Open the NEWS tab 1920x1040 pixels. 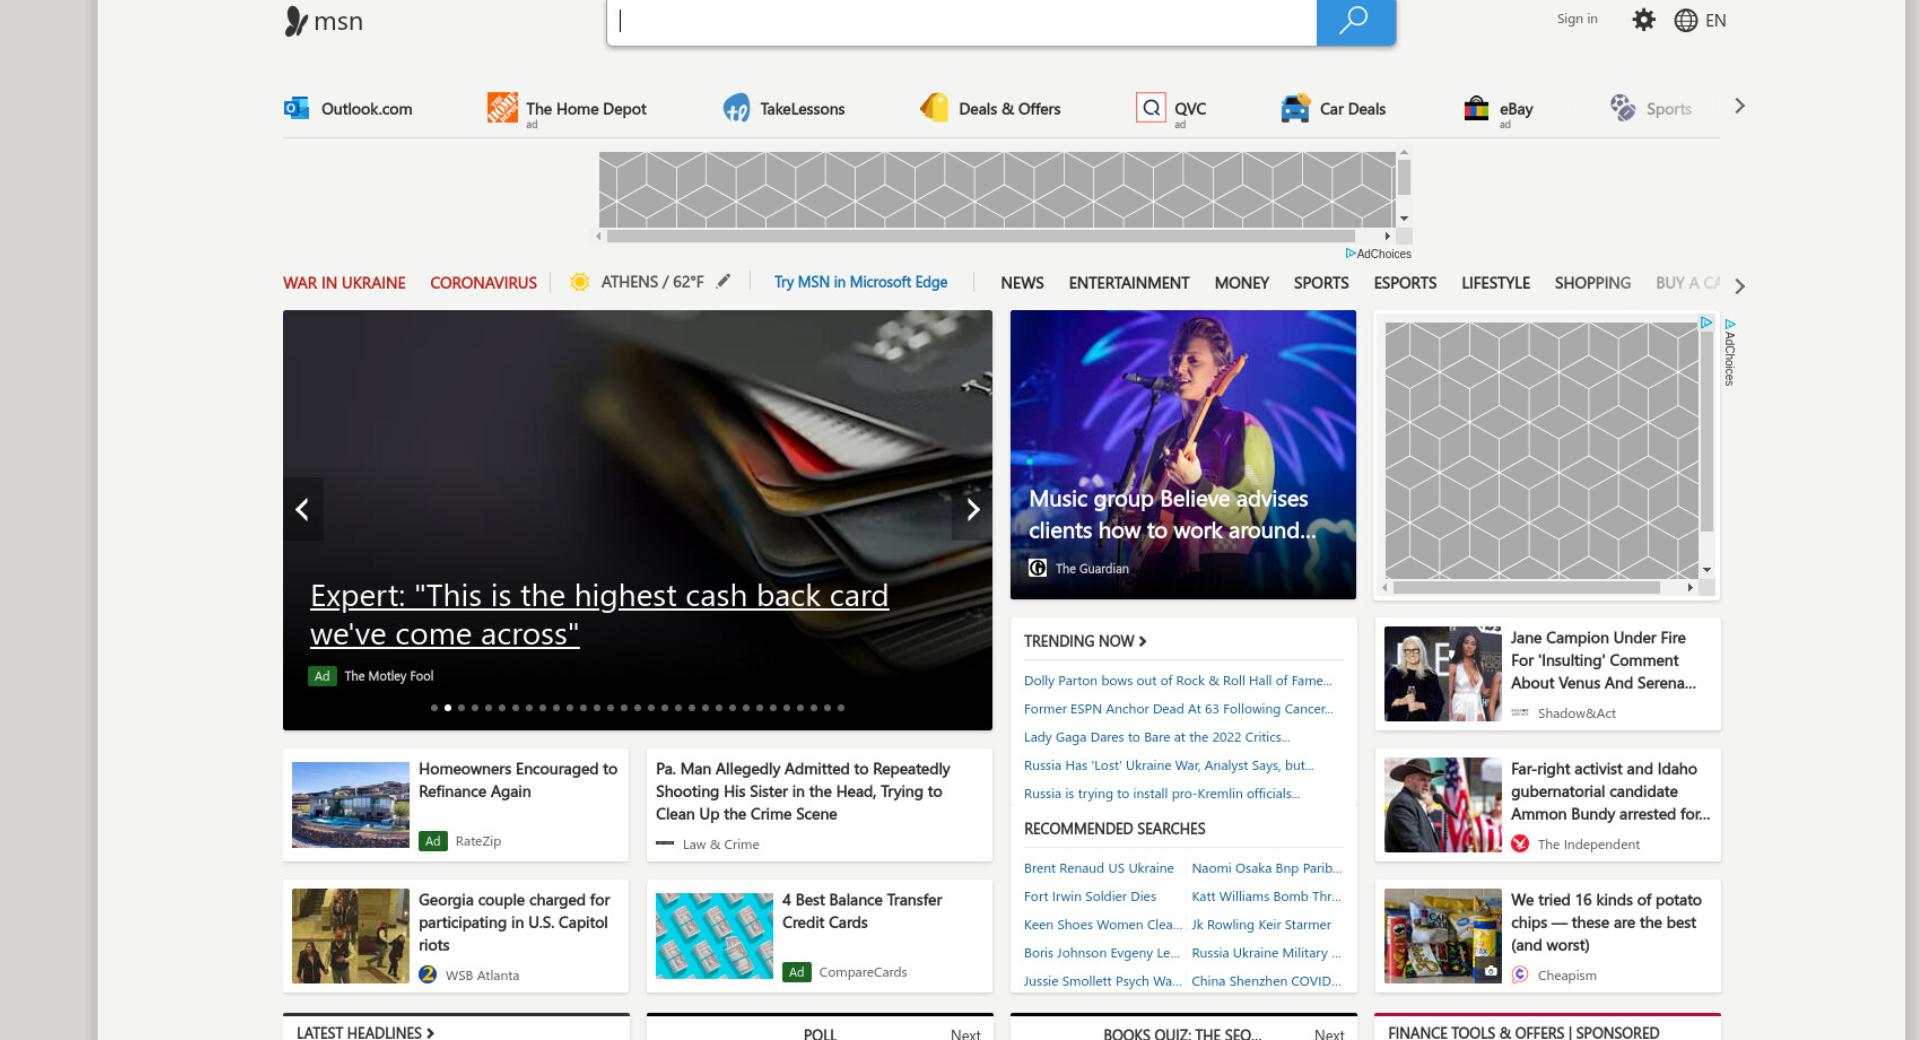click(x=1022, y=283)
